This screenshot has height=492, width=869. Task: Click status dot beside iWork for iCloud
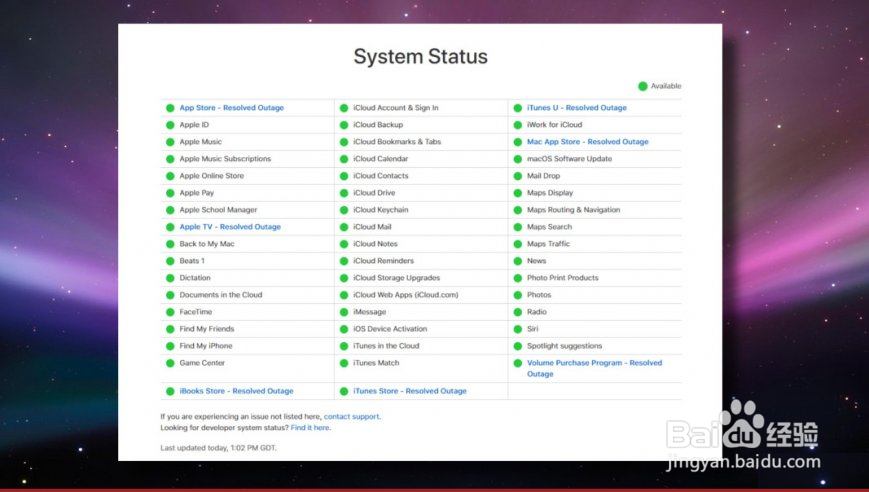coord(518,125)
